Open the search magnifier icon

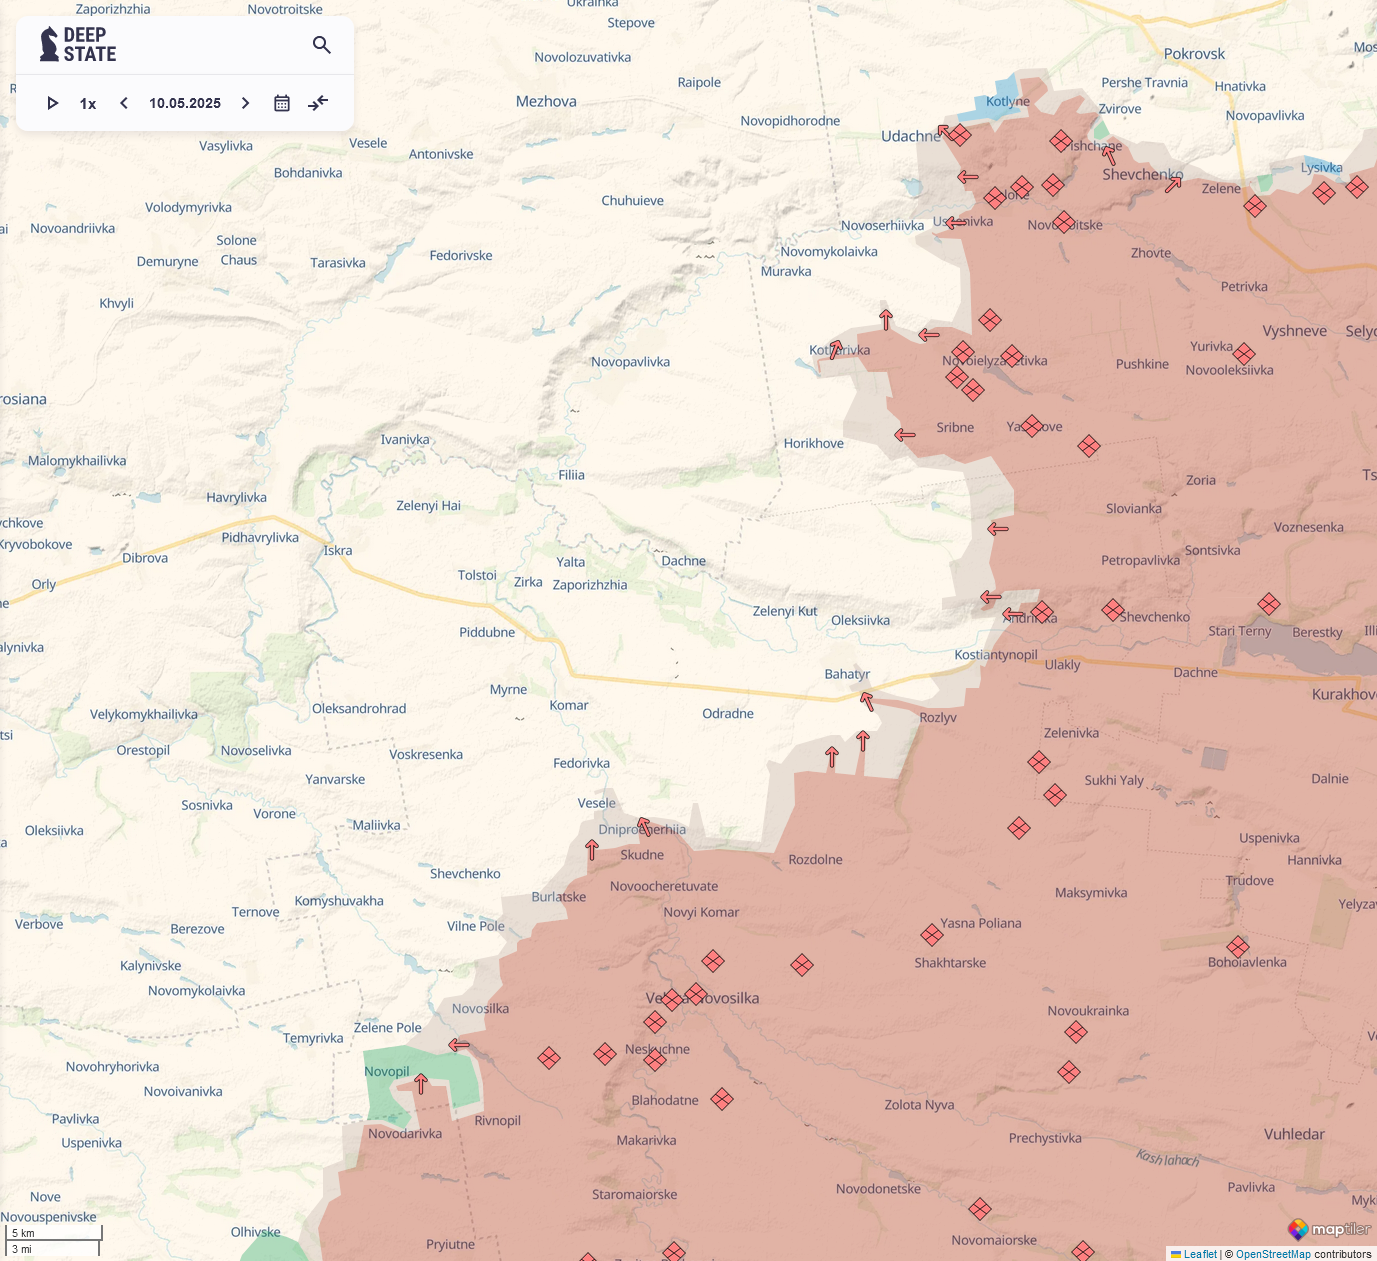pyautogui.click(x=322, y=45)
